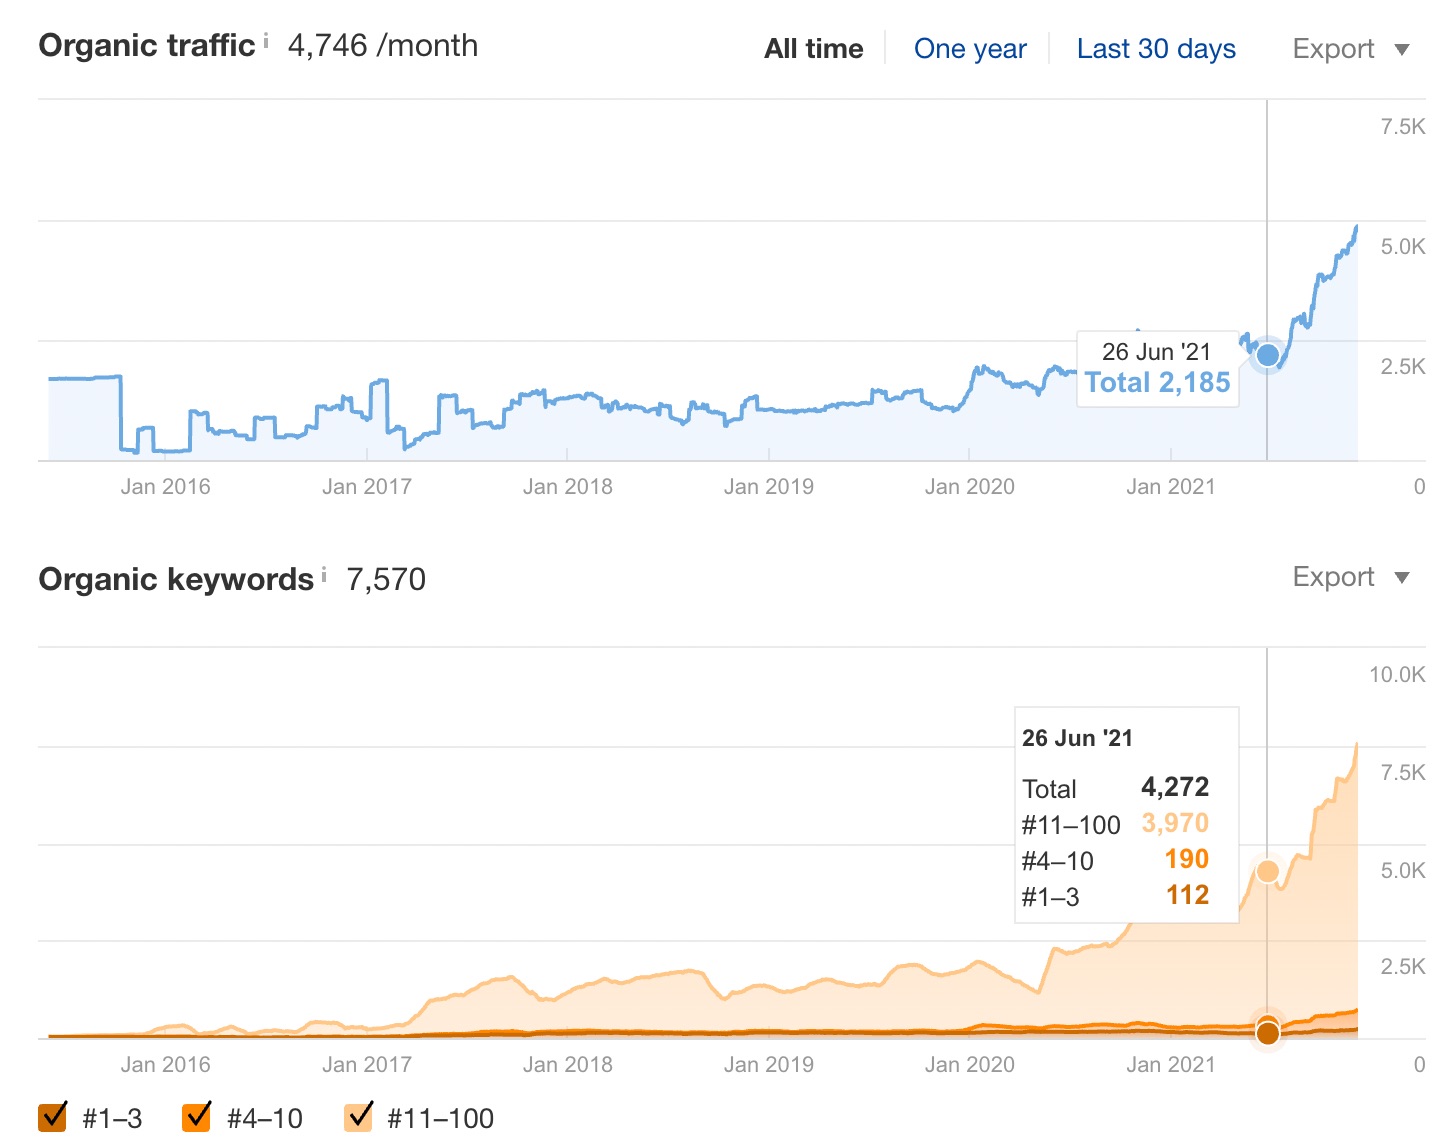Click the "190" value for #4–10

(x=1187, y=859)
